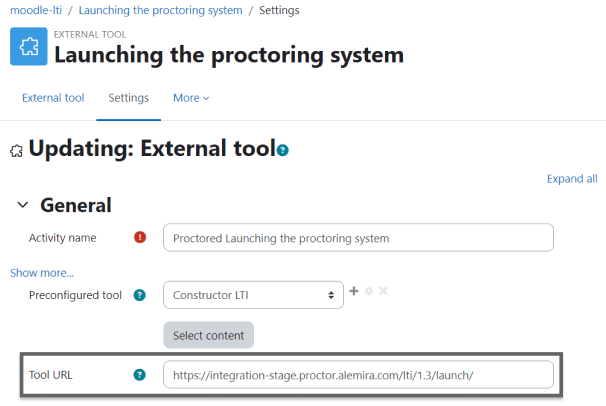Select the Settings tab
Image resolution: width=606 pixels, height=406 pixels.
click(129, 98)
